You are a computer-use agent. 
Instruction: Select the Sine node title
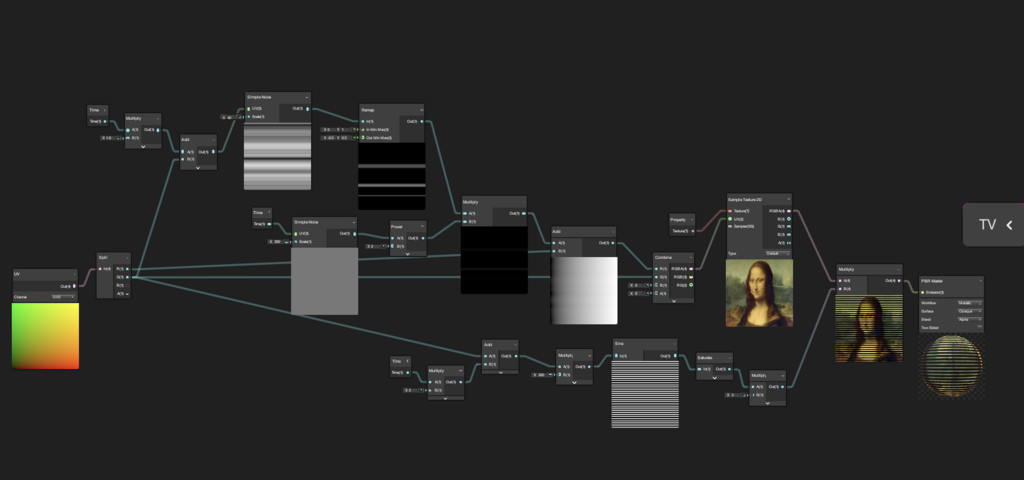619,344
